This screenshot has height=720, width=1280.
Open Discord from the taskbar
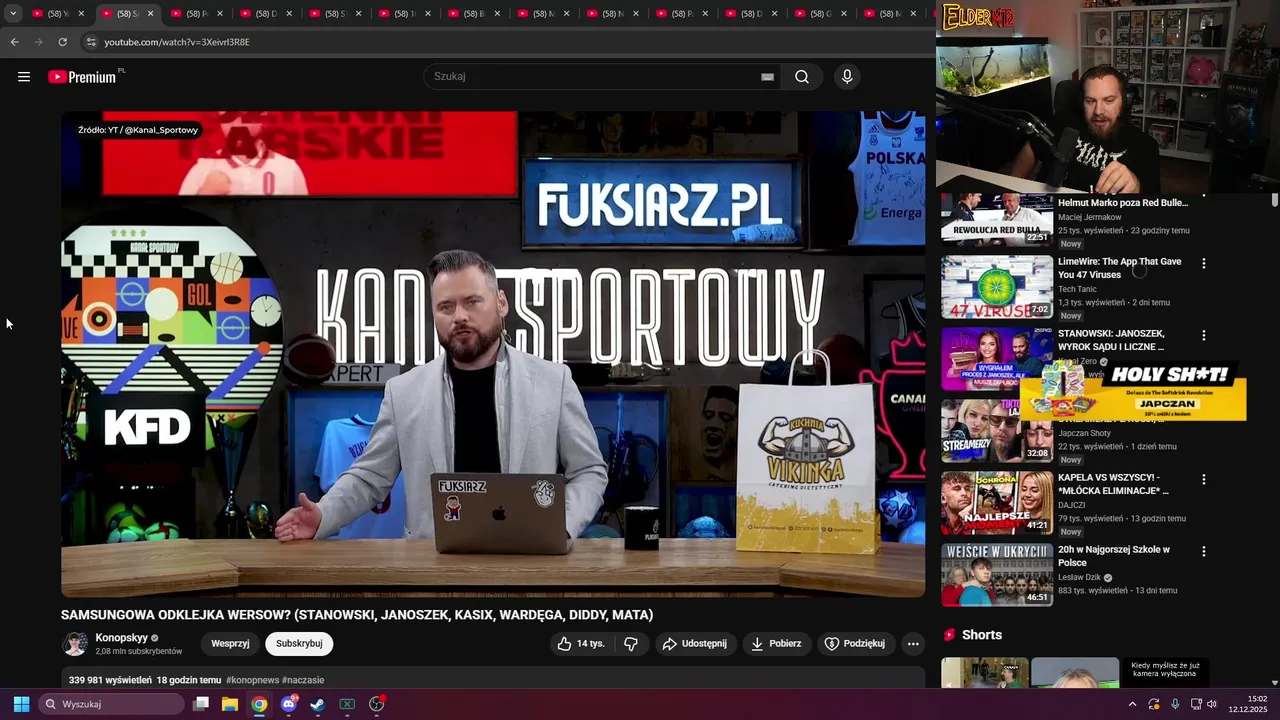coord(289,704)
